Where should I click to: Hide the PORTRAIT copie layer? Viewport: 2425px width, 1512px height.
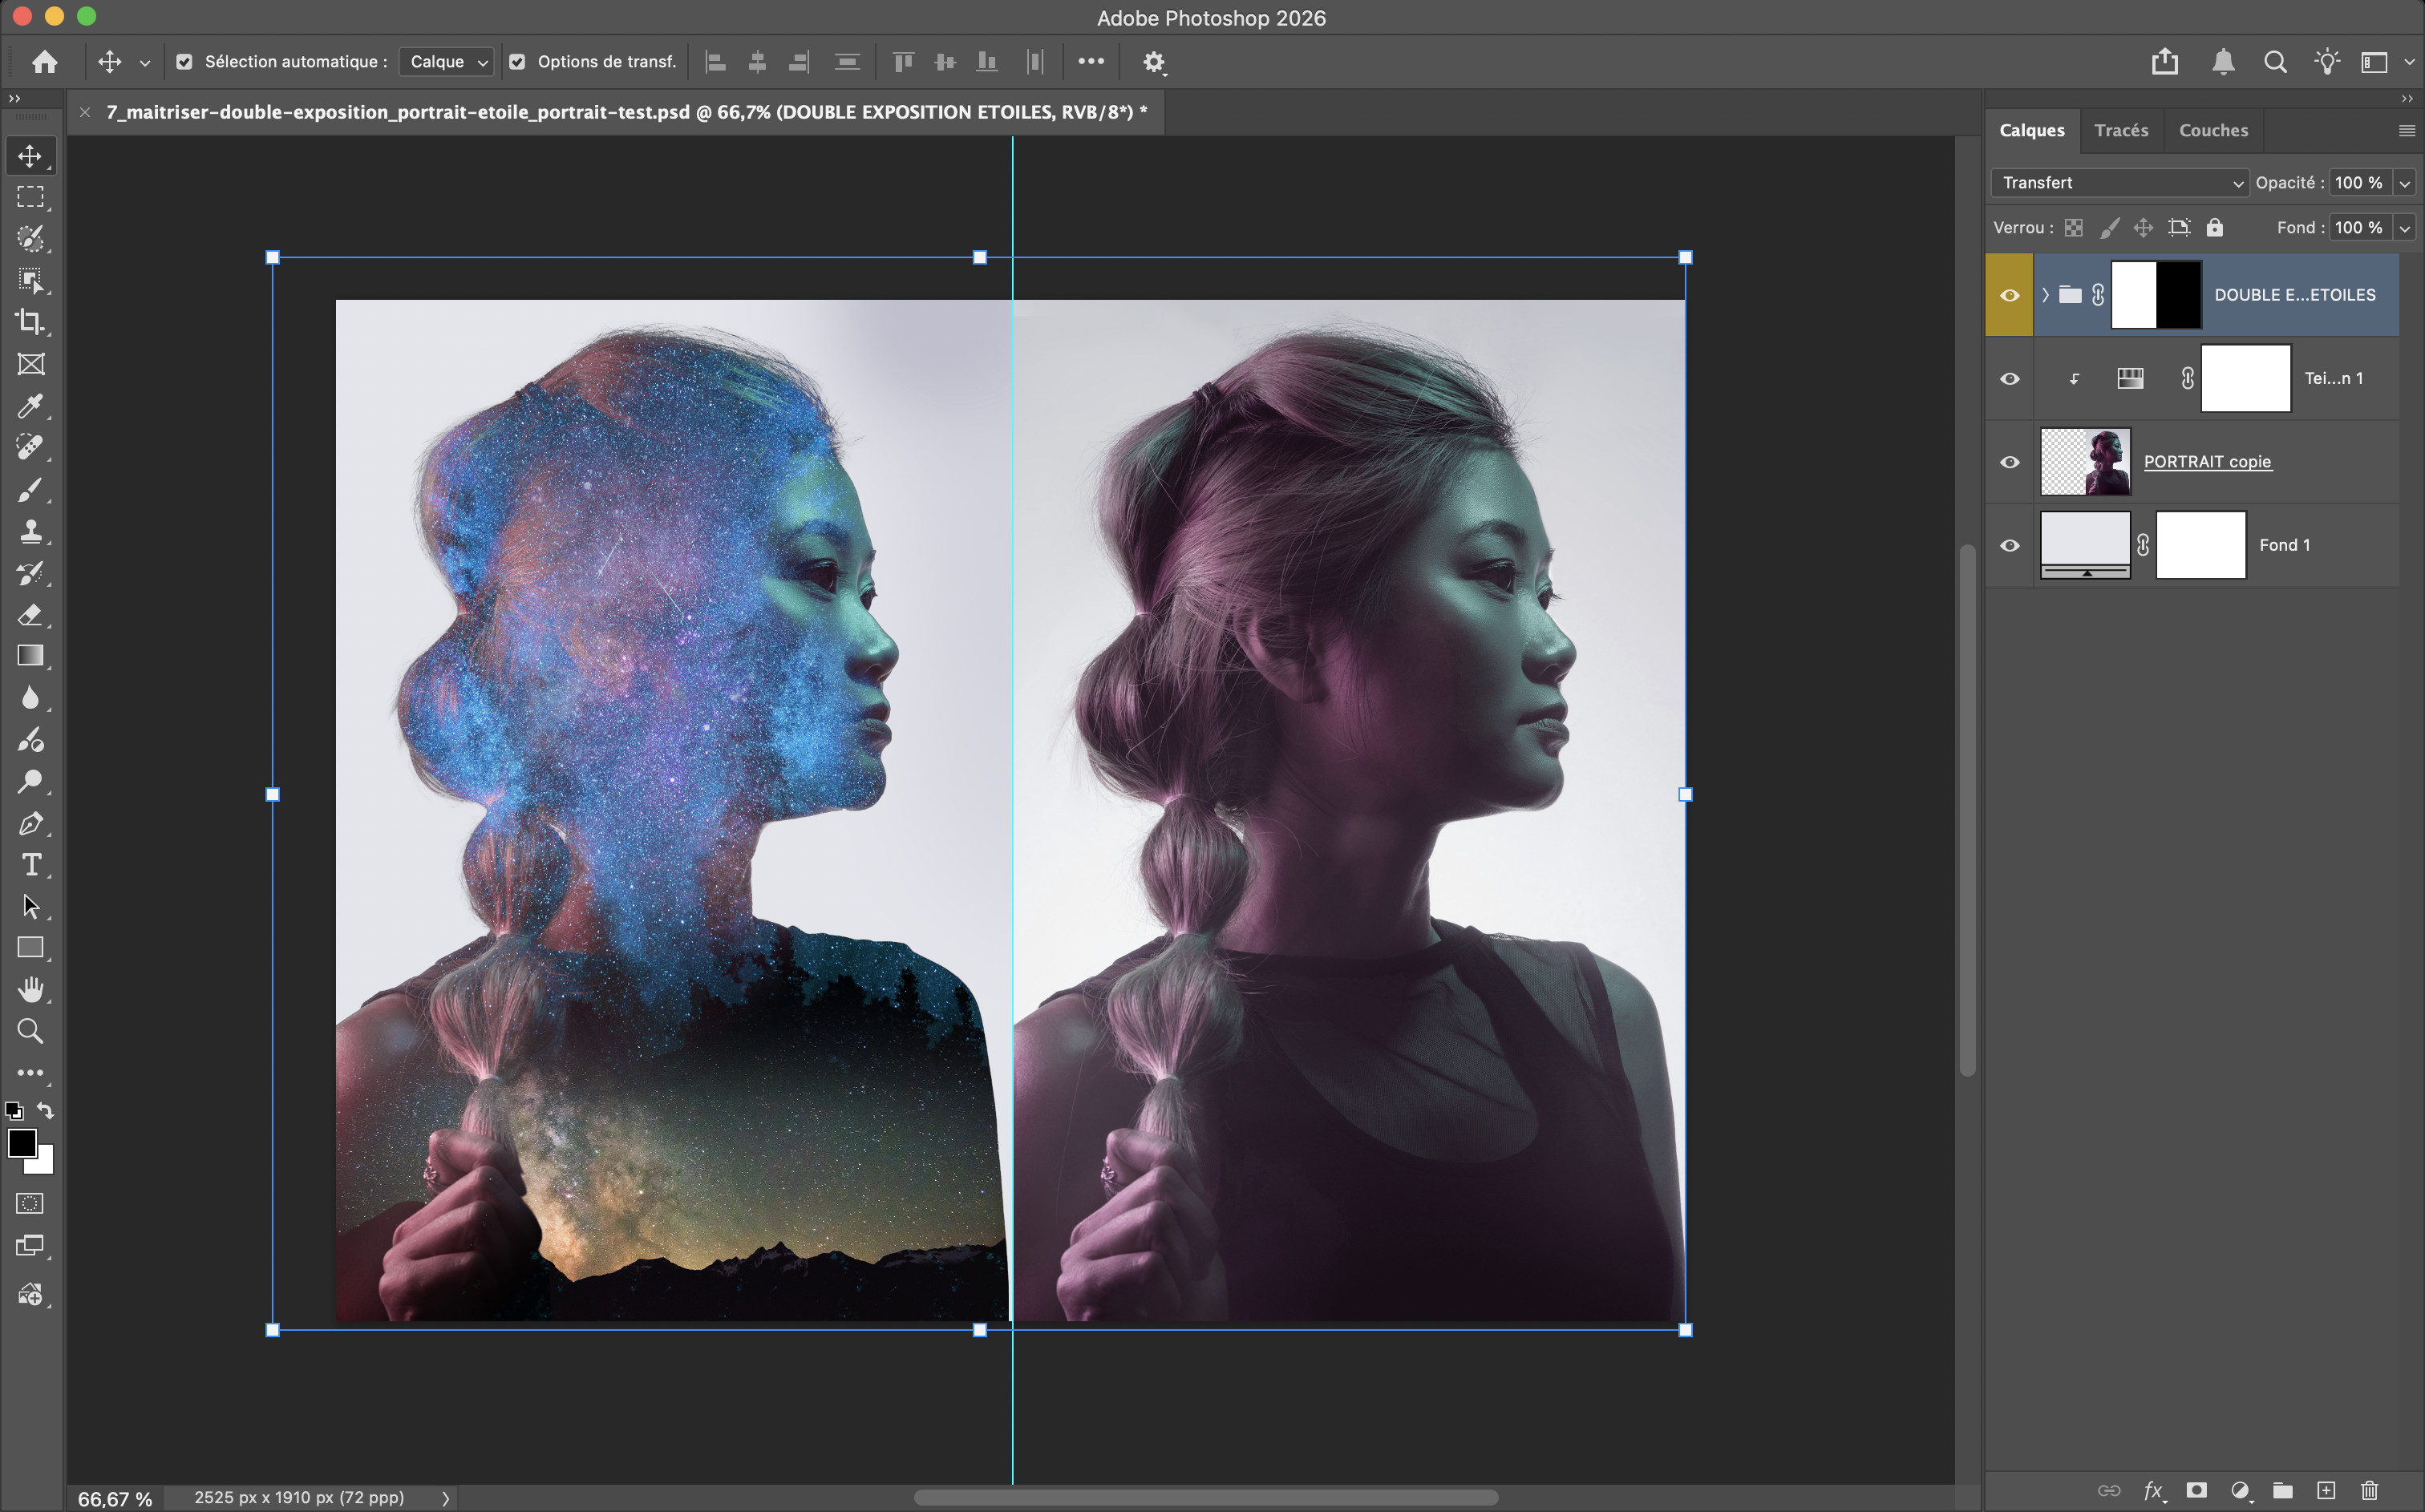point(2009,462)
